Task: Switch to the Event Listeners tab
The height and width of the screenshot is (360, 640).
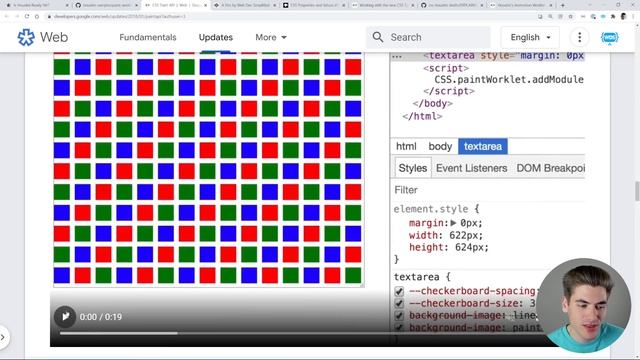Action: pos(471,168)
